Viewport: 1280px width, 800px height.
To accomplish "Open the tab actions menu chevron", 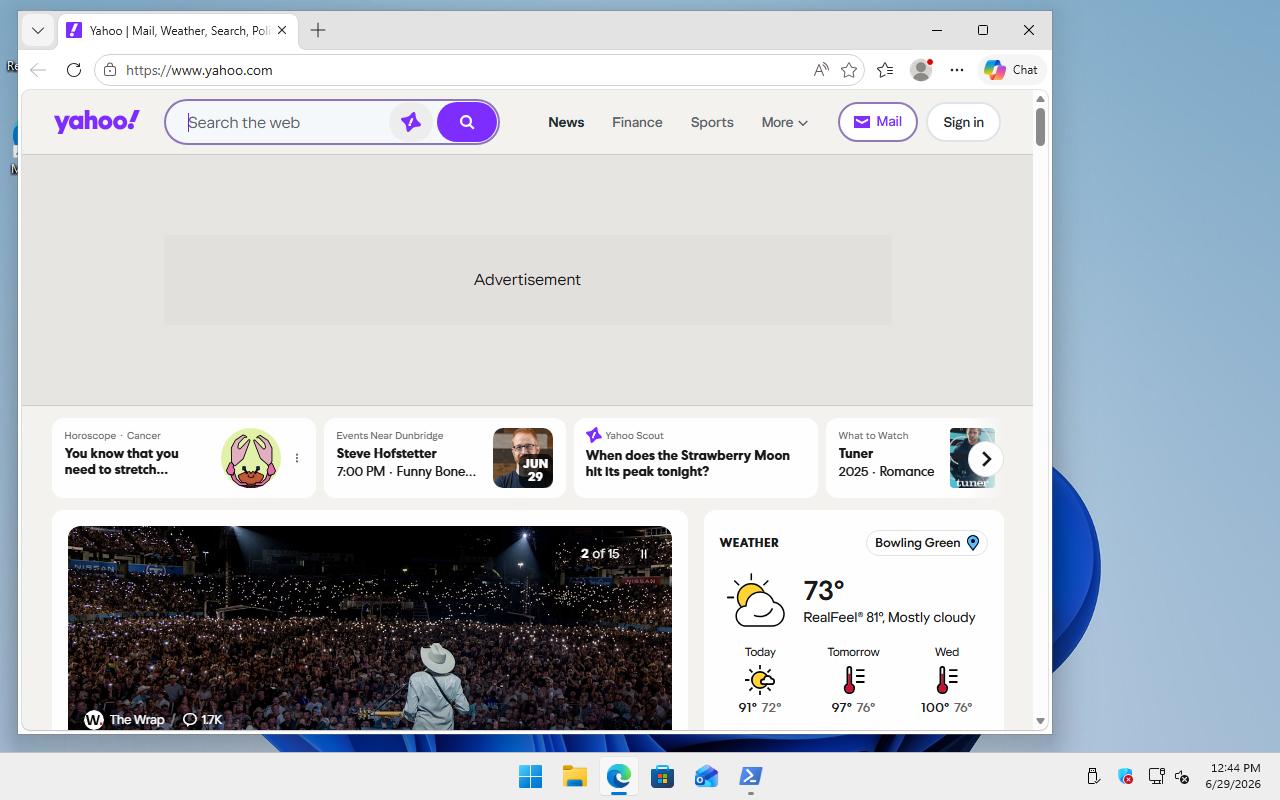I will coord(38,30).
